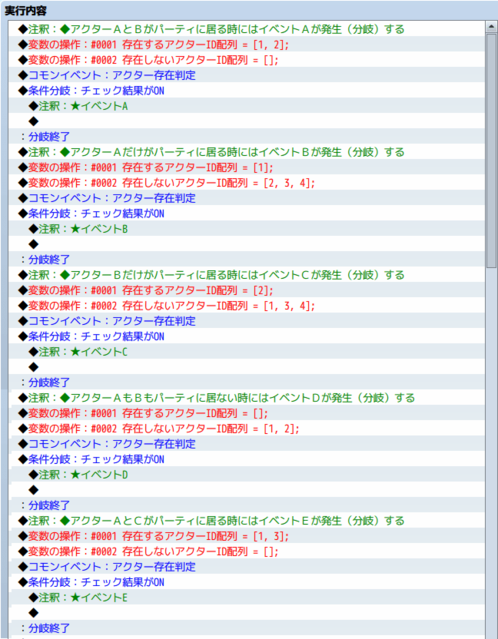Click the vertical scrollbar thumb
This screenshot has height=639, width=498.
click(x=491, y=151)
